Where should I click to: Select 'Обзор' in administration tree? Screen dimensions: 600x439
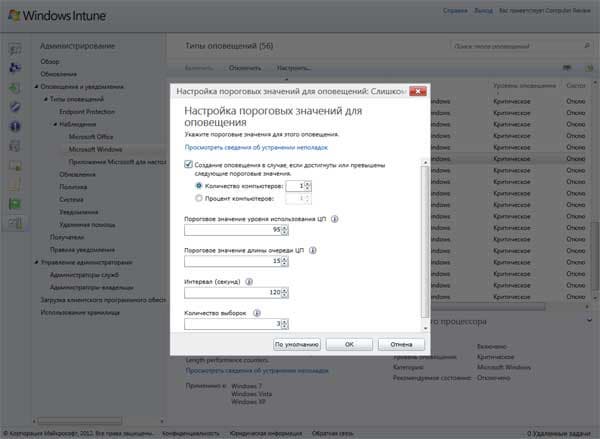(x=50, y=62)
